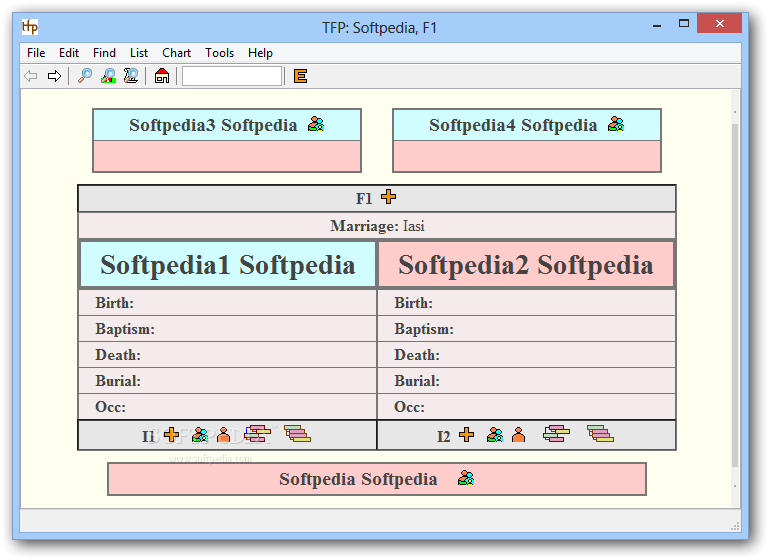Click the I2 individual label

[x=443, y=436]
